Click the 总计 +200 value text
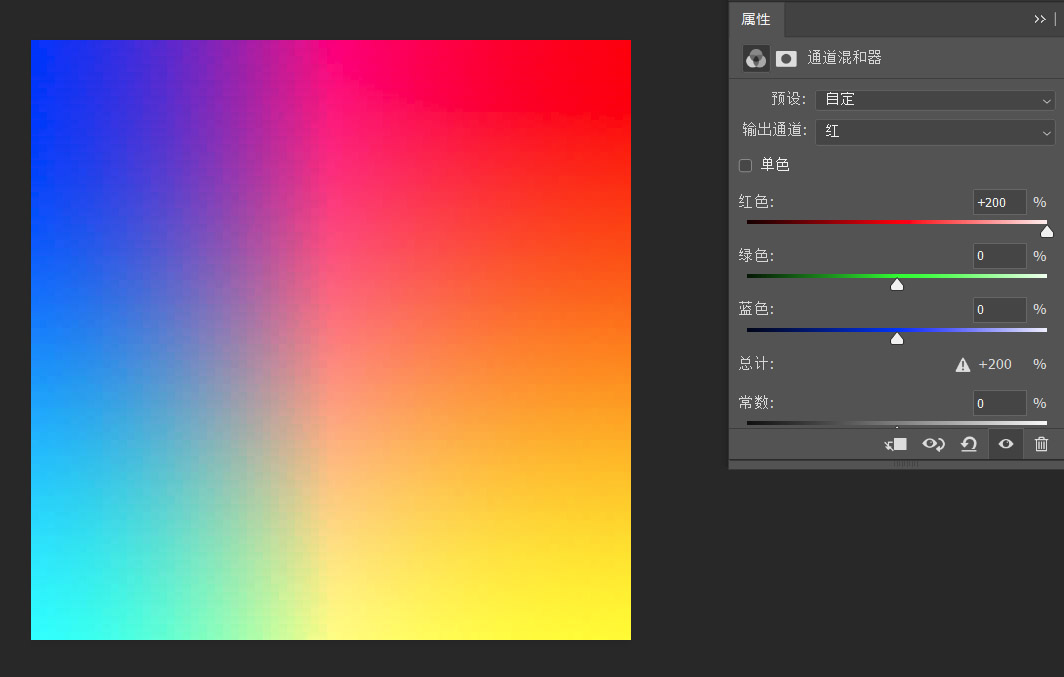 pyautogui.click(x=995, y=365)
